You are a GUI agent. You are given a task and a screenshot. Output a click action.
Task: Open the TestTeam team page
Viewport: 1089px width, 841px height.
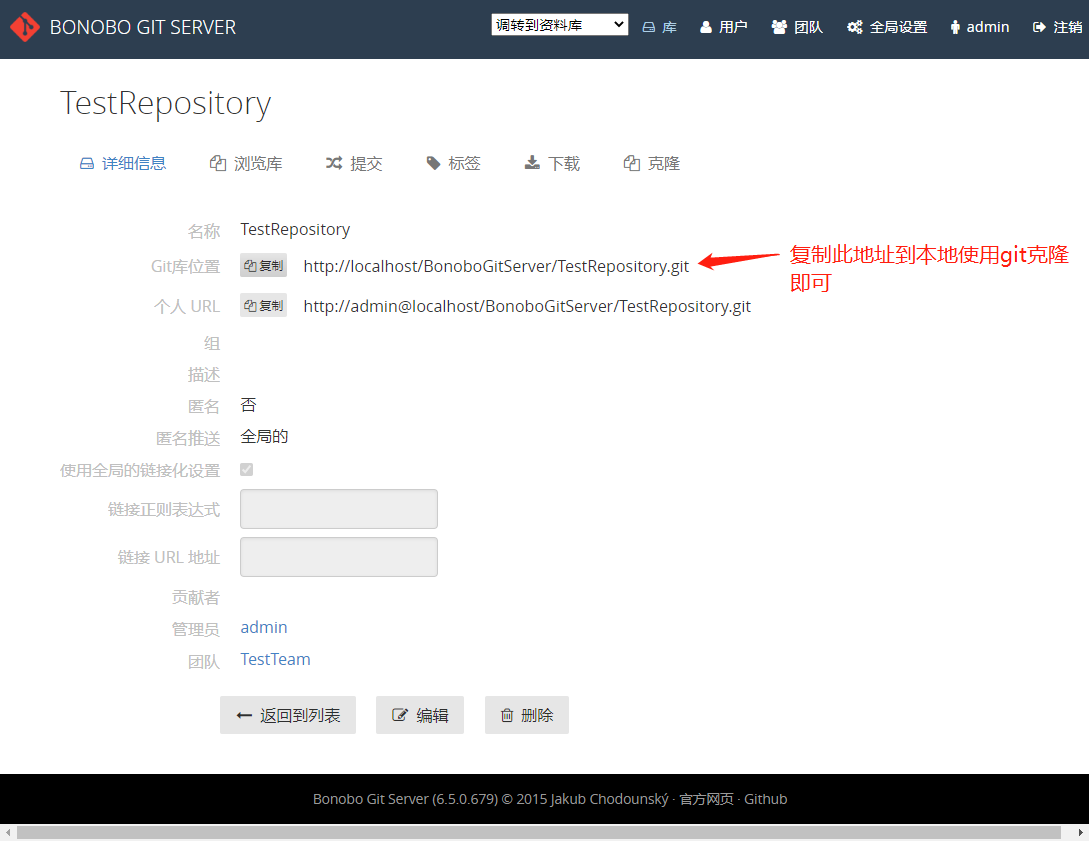[275, 658]
